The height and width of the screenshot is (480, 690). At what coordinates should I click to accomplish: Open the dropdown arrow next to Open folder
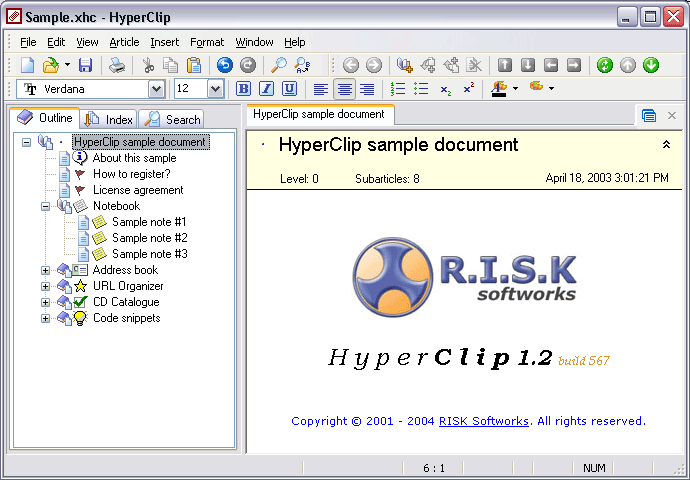67,65
